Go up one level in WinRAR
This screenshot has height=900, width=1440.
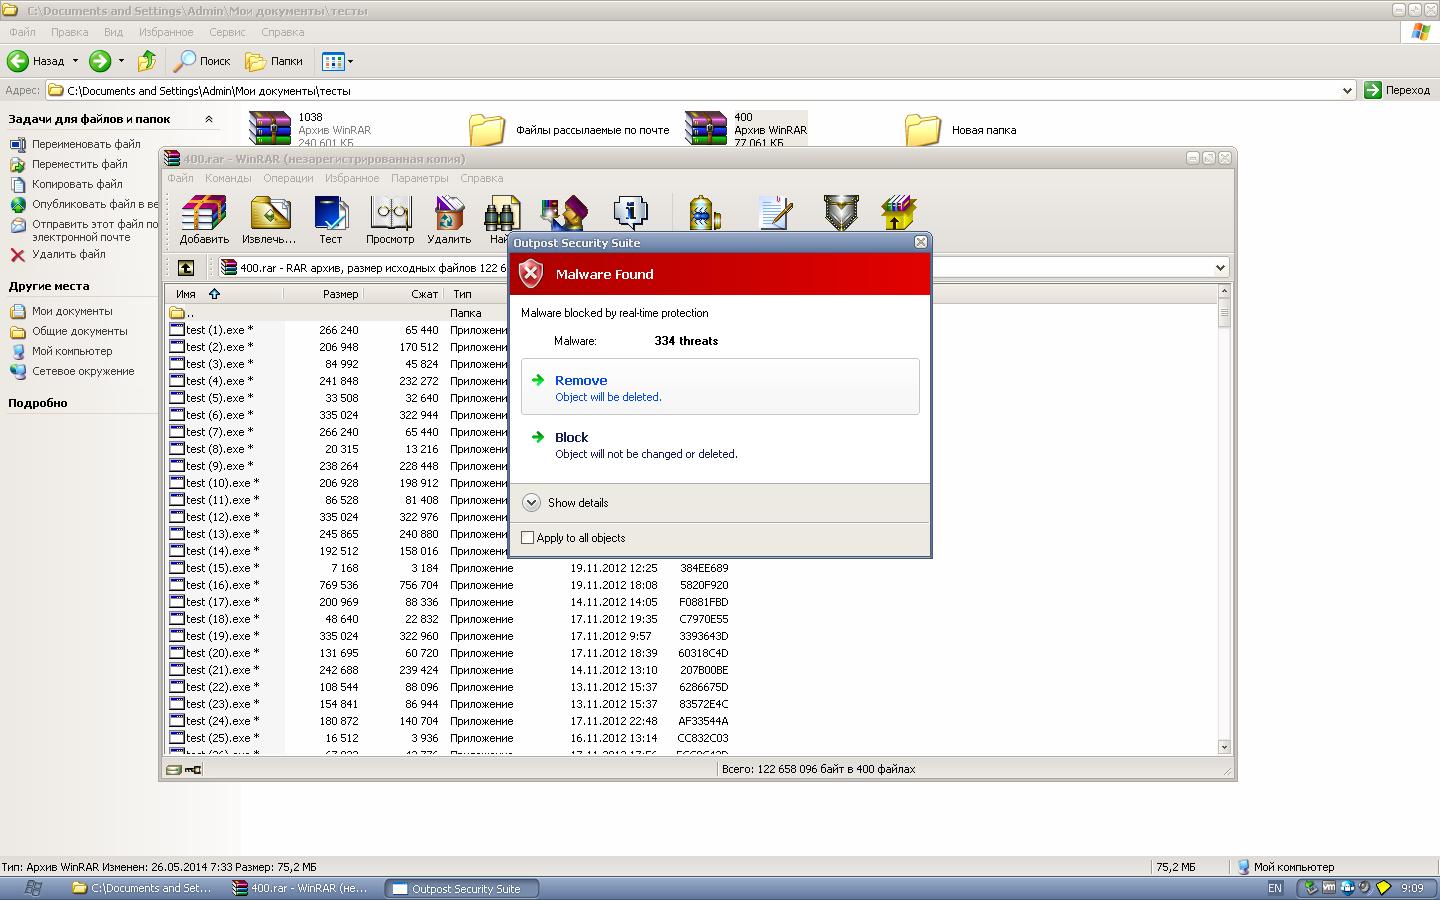point(186,268)
